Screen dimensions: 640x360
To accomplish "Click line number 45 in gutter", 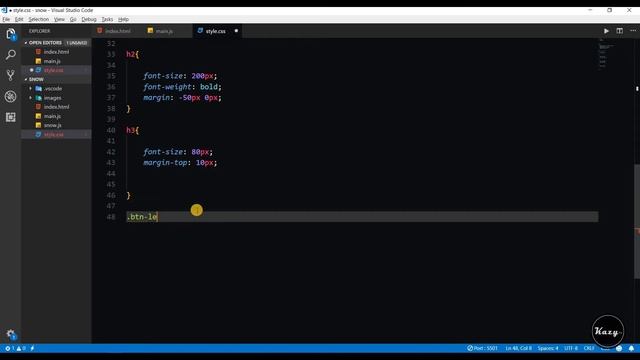I will pyautogui.click(x=111, y=184).
